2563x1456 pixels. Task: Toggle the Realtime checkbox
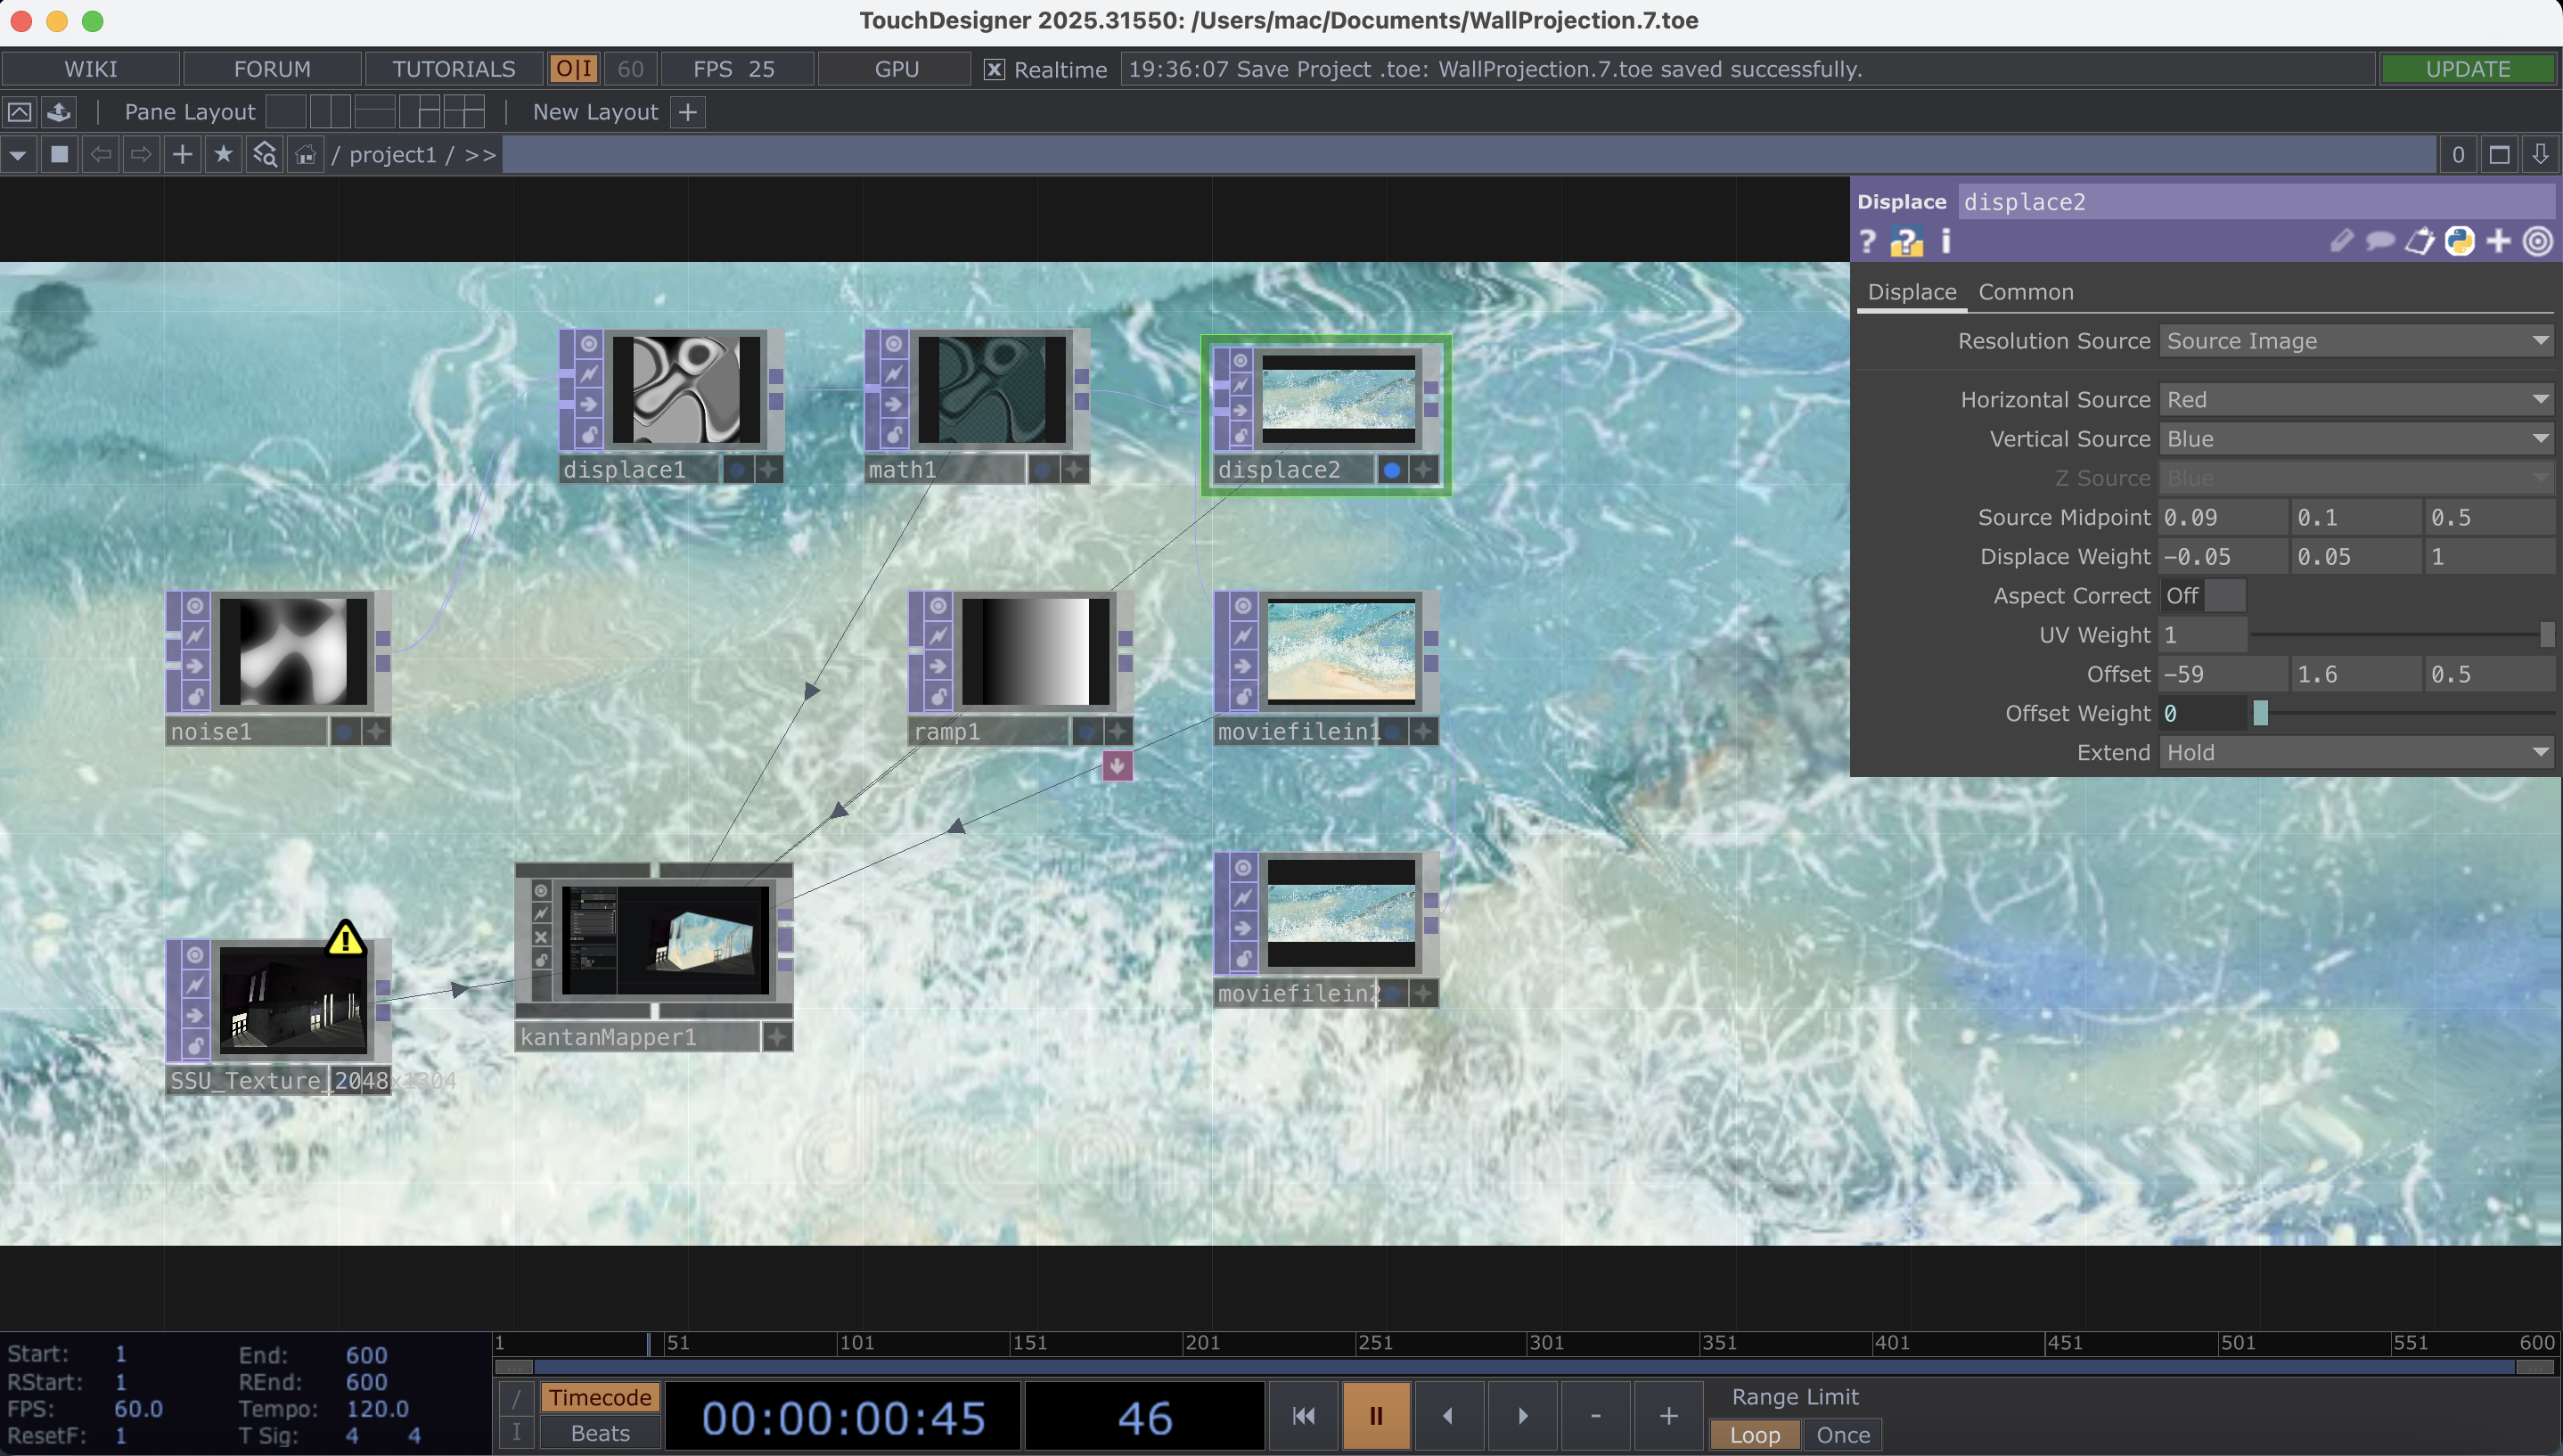click(x=993, y=69)
